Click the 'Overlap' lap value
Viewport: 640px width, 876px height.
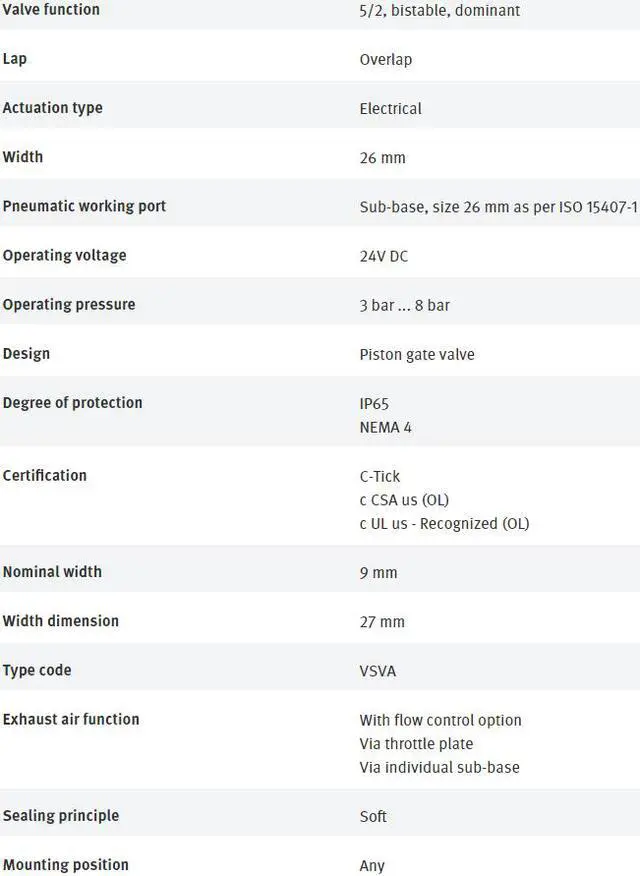pyautogui.click(x=386, y=60)
